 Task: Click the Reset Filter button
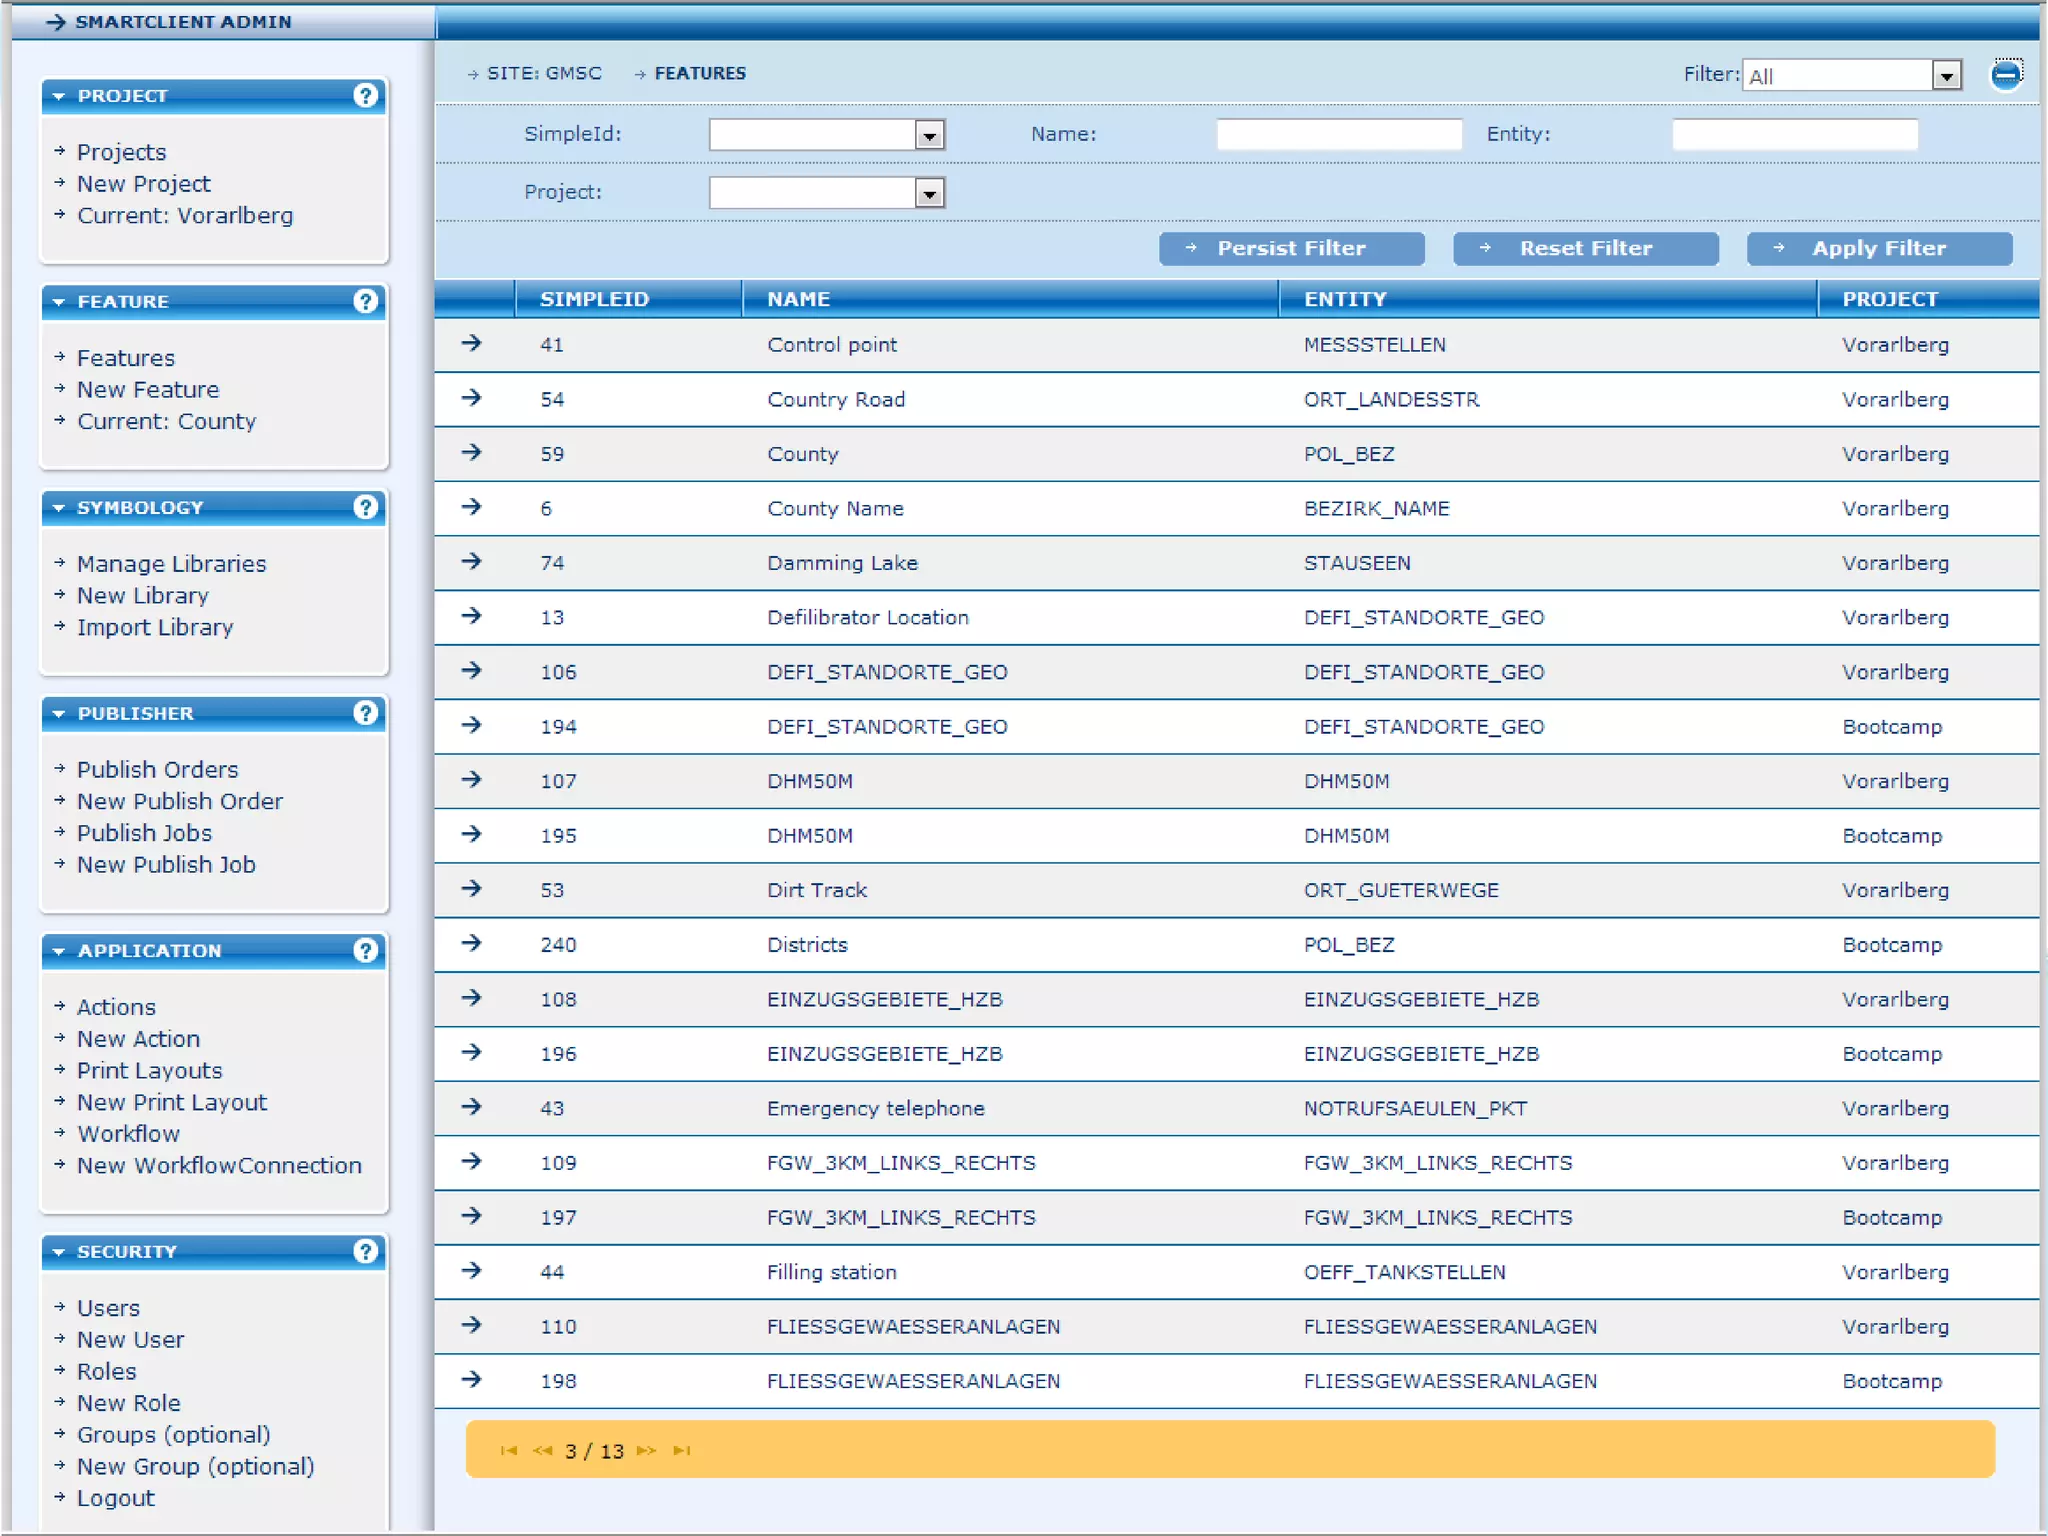click(1585, 248)
